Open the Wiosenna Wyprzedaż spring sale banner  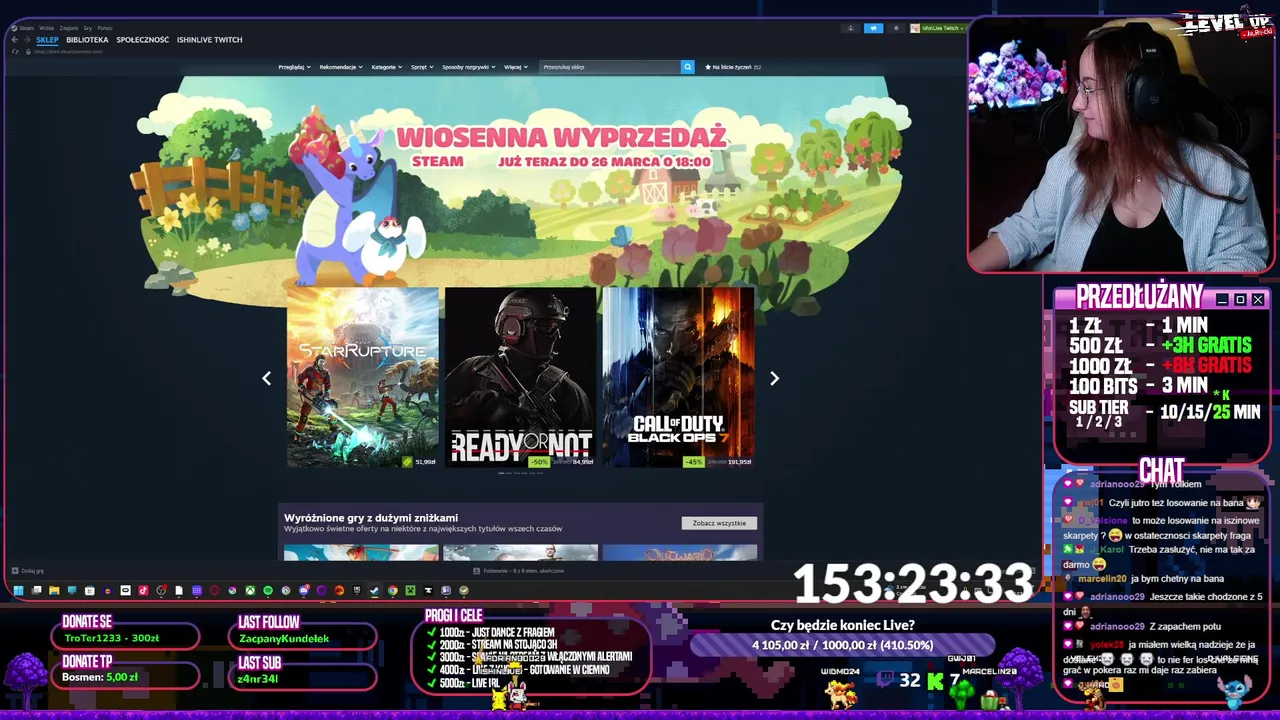520,180
